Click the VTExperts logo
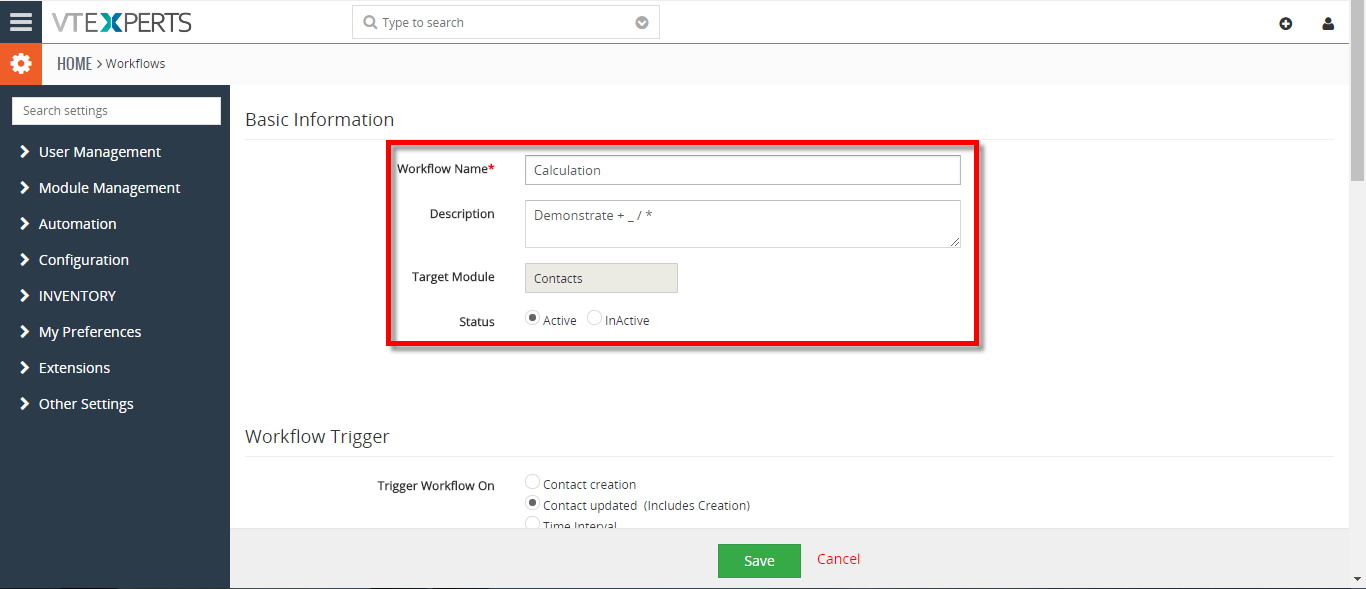 pyautogui.click(x=122, y=22)
